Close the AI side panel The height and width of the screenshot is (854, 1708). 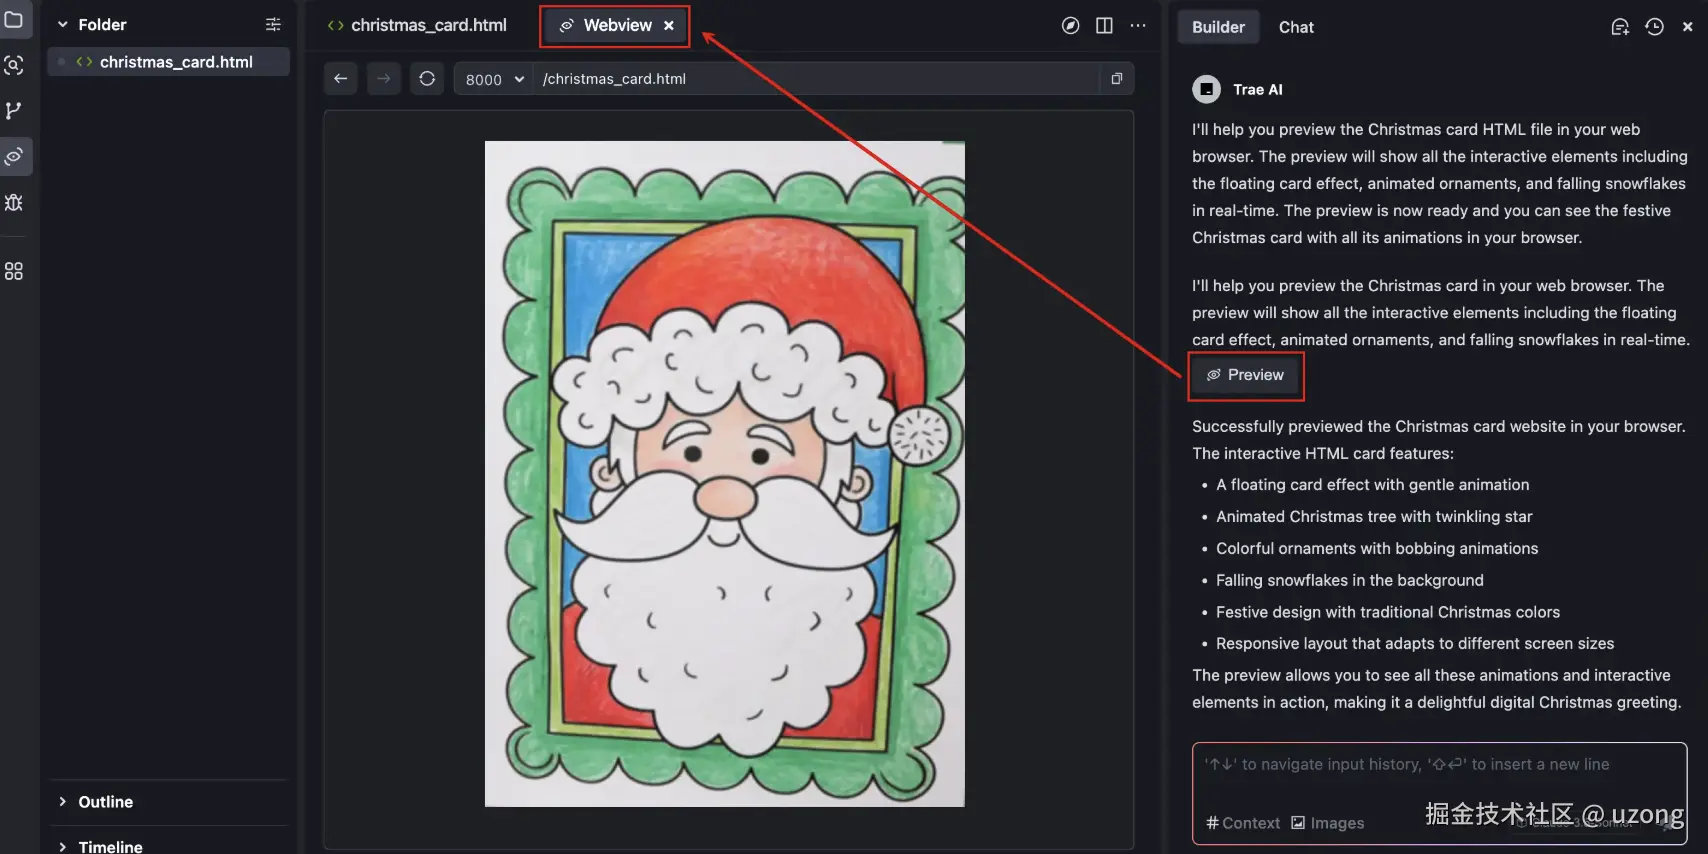(1688, 27)
